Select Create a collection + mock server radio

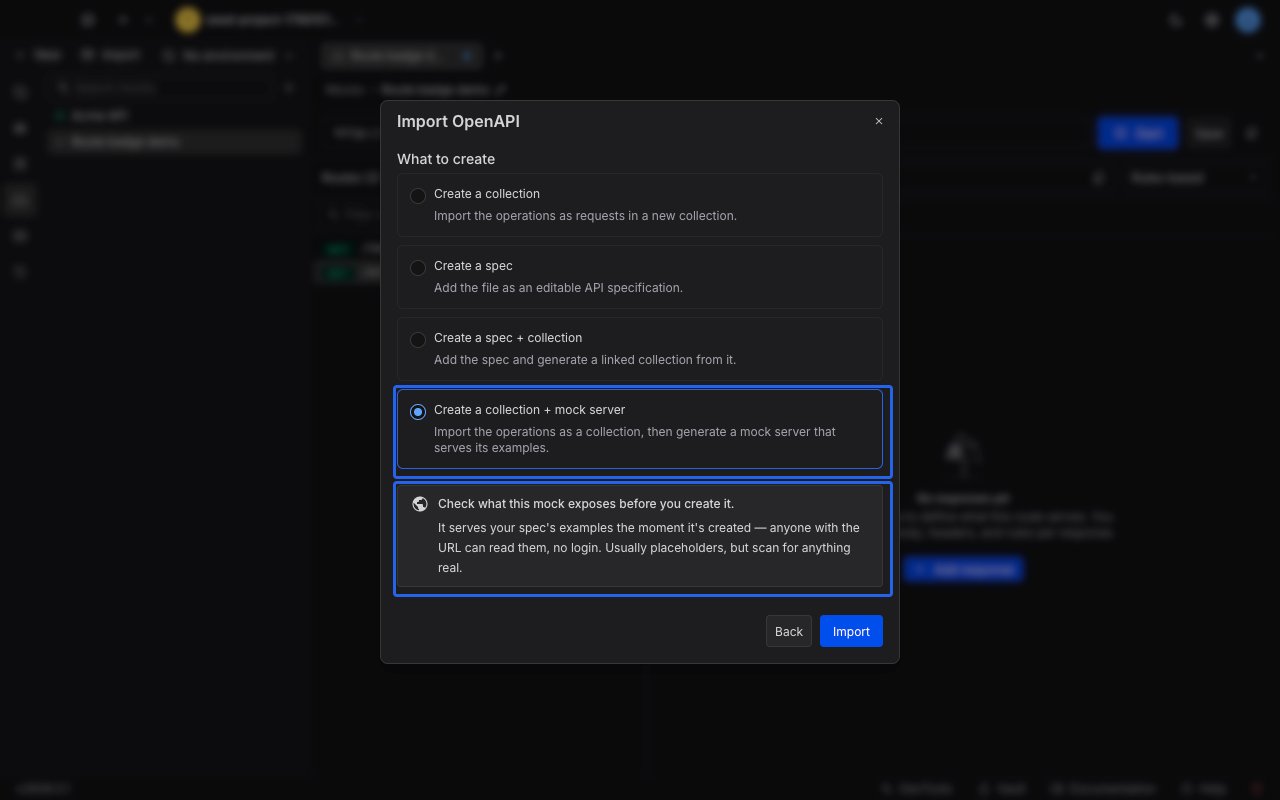pyautogui.click(x=418, y=412)
